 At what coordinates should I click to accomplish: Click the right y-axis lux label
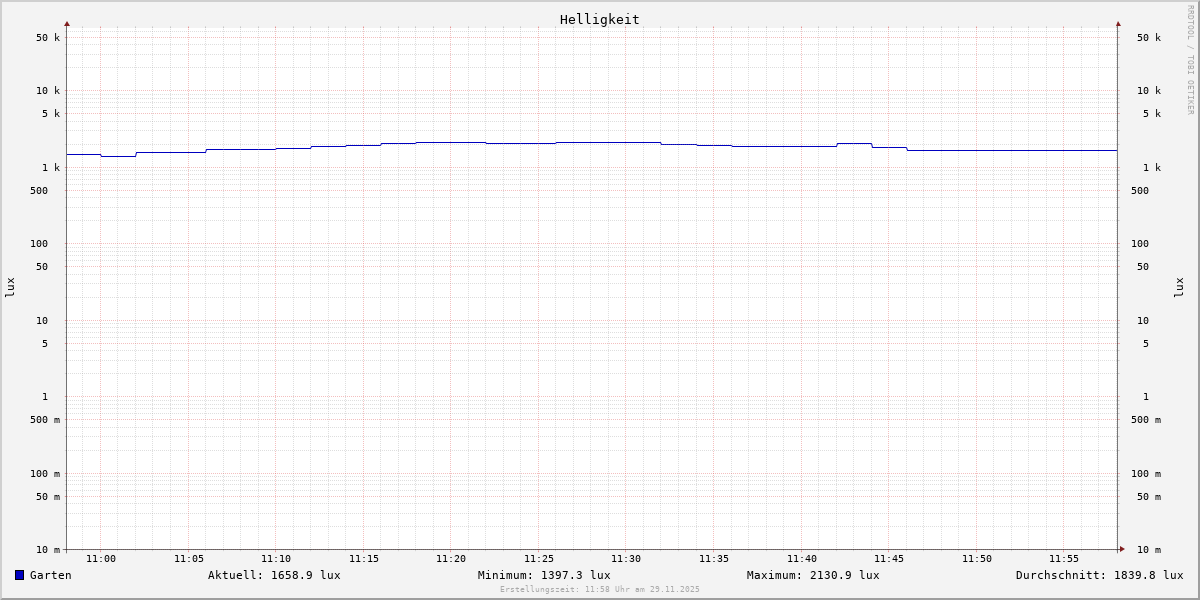click(1179, 287)
